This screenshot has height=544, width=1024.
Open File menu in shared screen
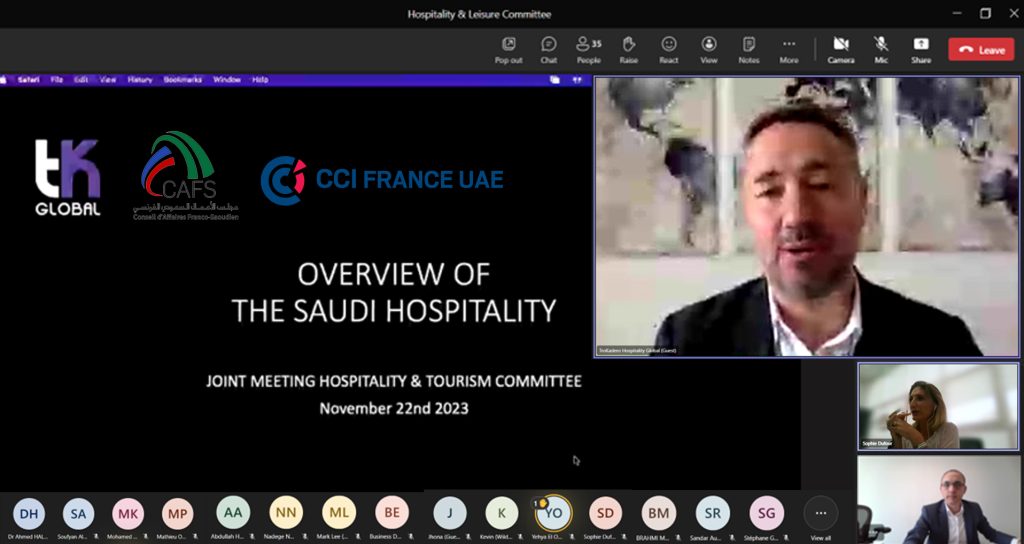57,80
